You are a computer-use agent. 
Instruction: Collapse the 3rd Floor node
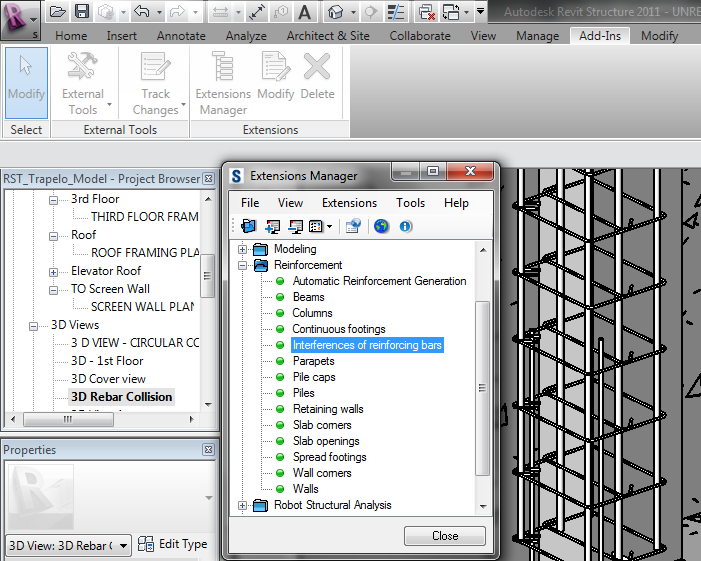point(53,200)
